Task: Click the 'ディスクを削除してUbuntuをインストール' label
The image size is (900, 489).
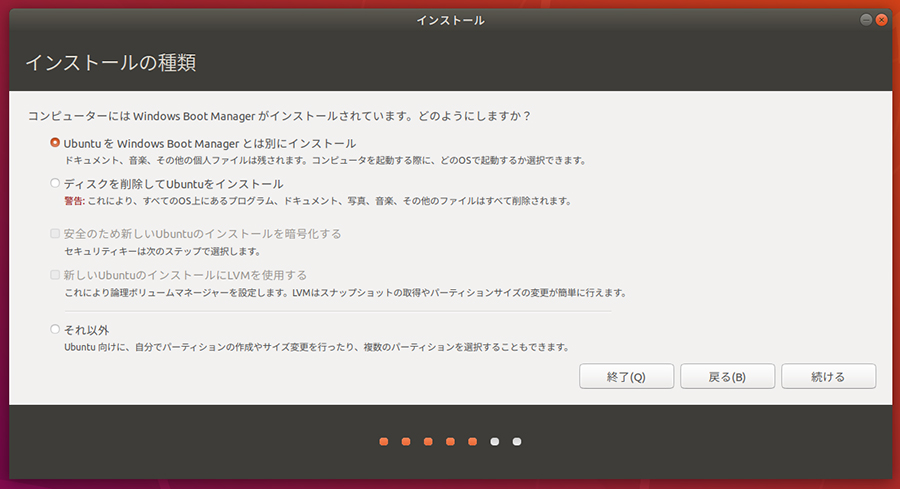Action: pos(173,184)
